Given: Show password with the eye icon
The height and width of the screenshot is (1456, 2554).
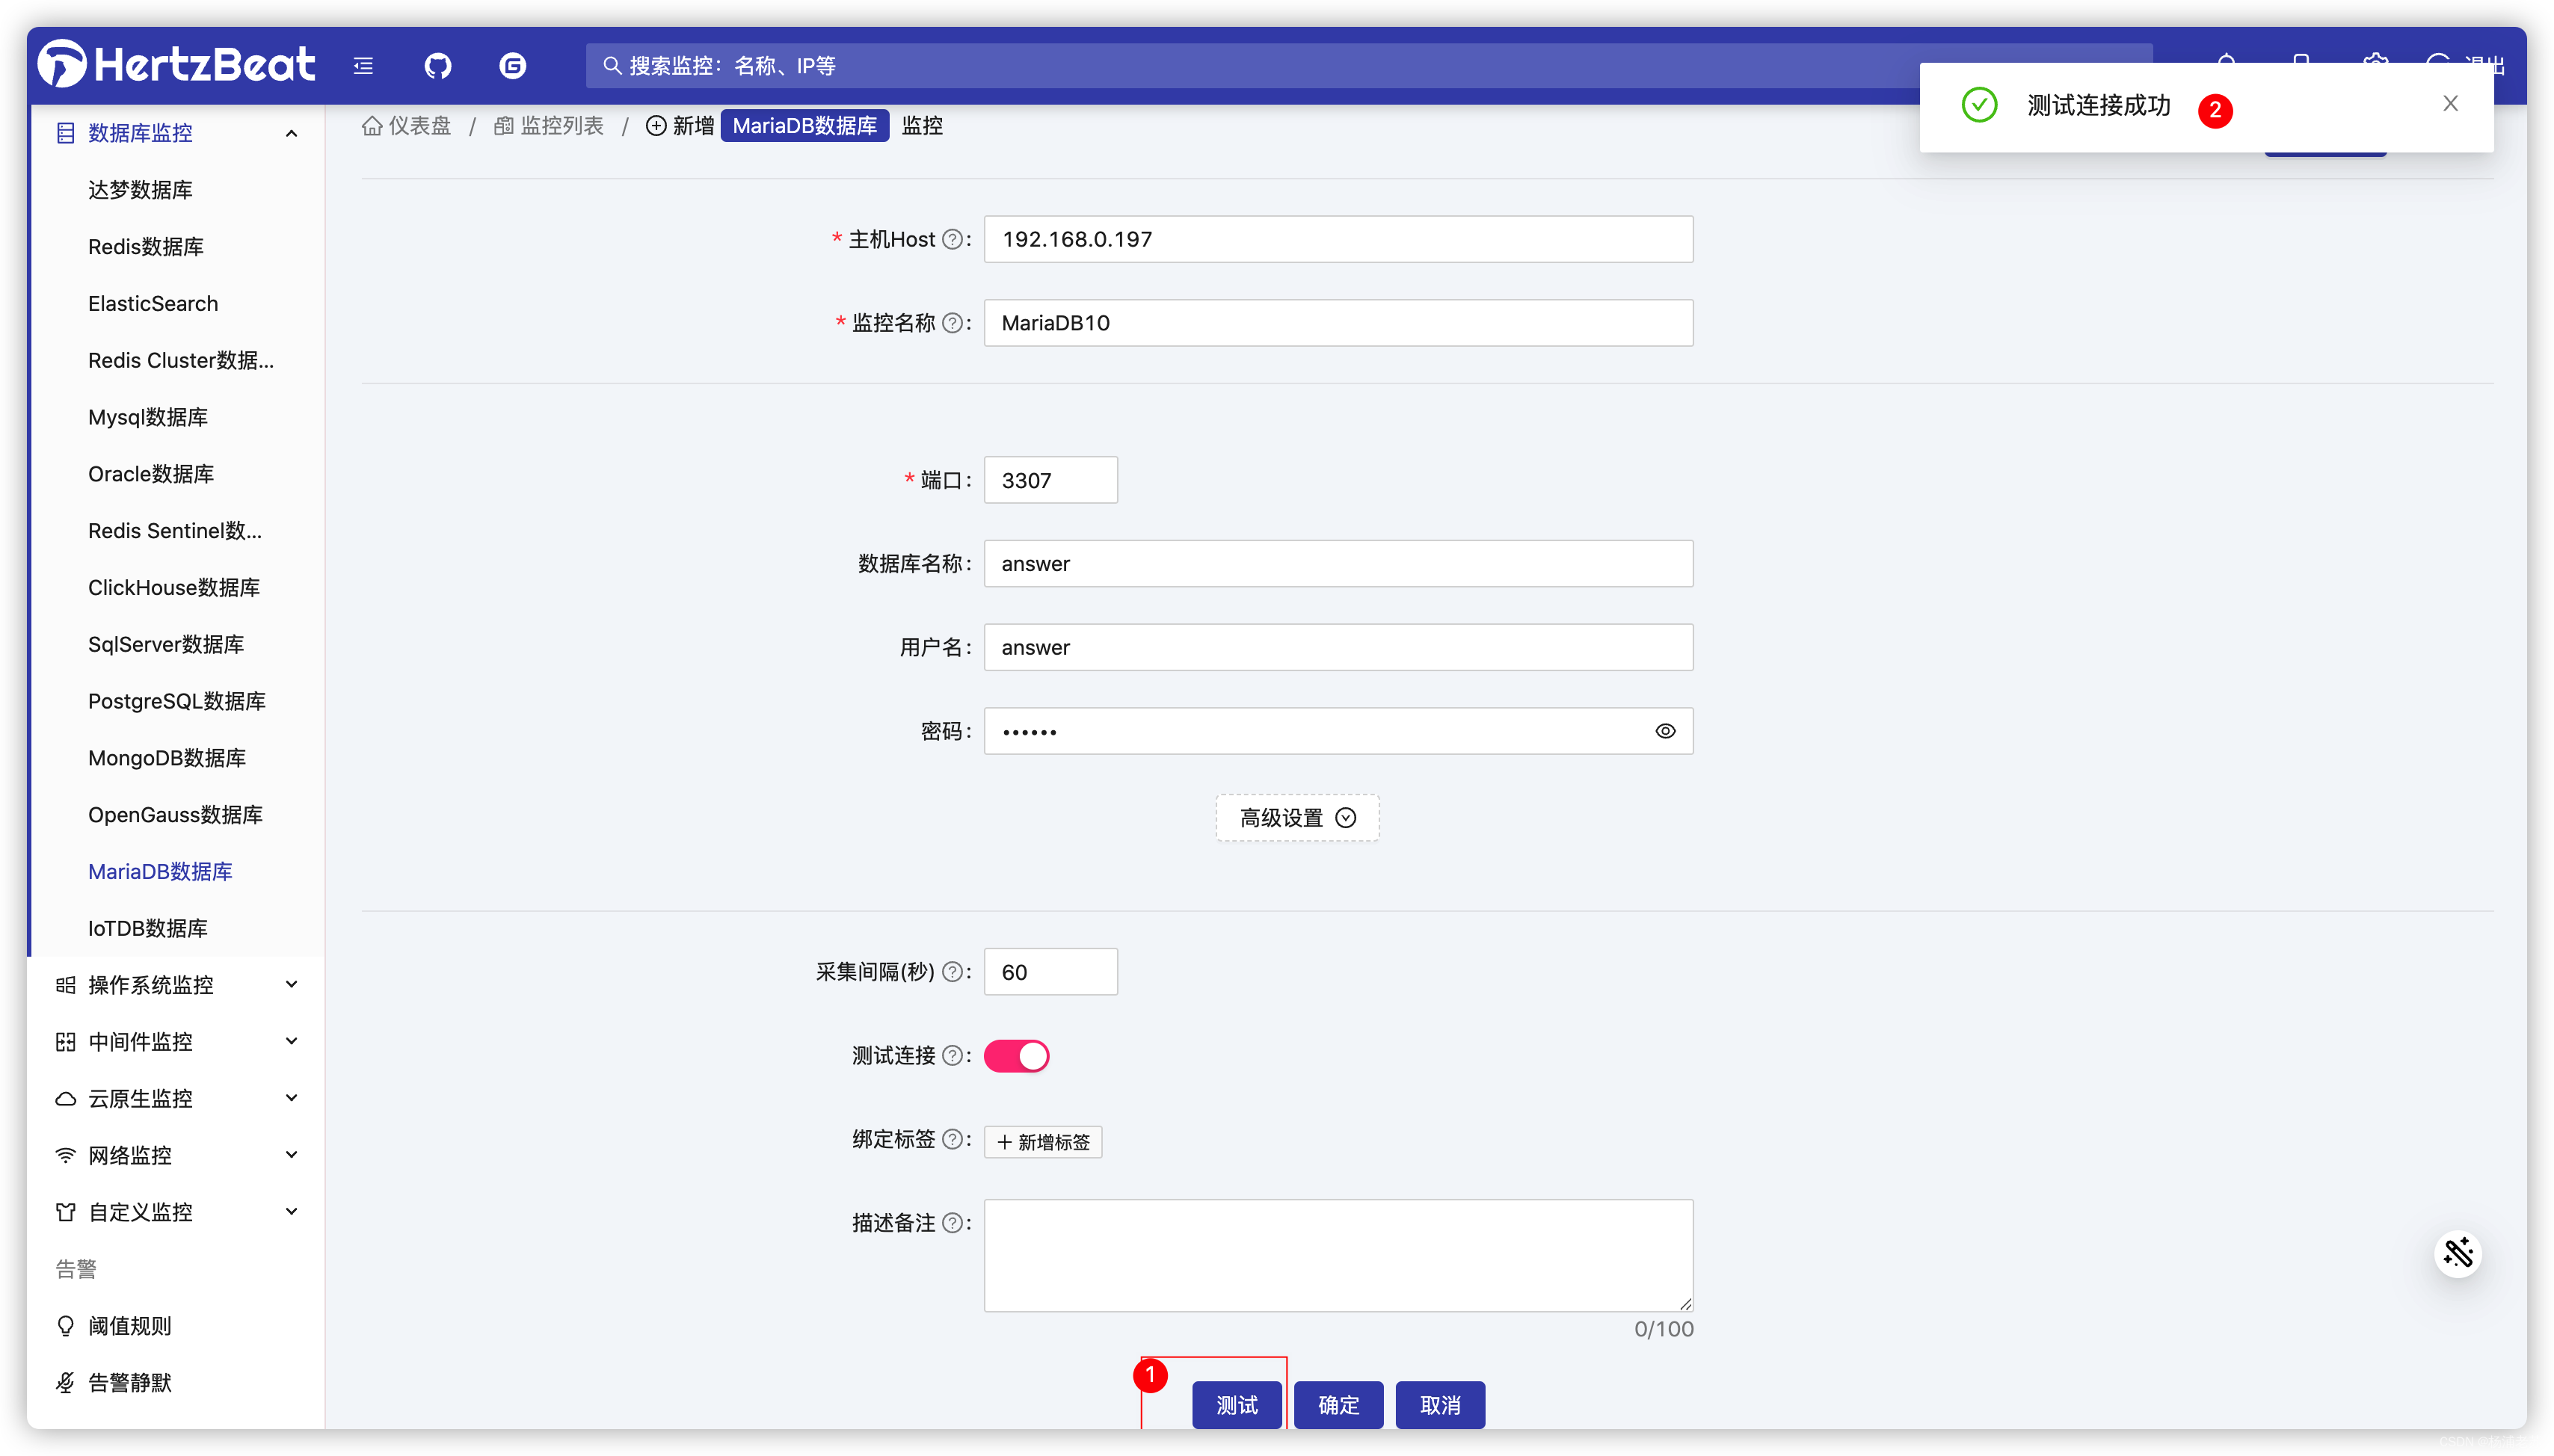Looking at the screenshot, I should (1665, 731).
